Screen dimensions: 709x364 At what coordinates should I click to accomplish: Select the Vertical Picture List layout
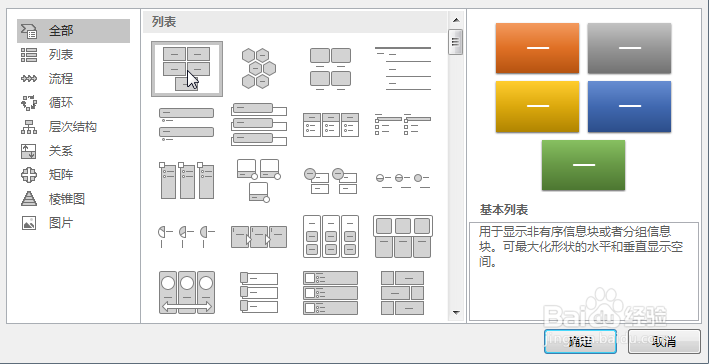coord(331,293)
